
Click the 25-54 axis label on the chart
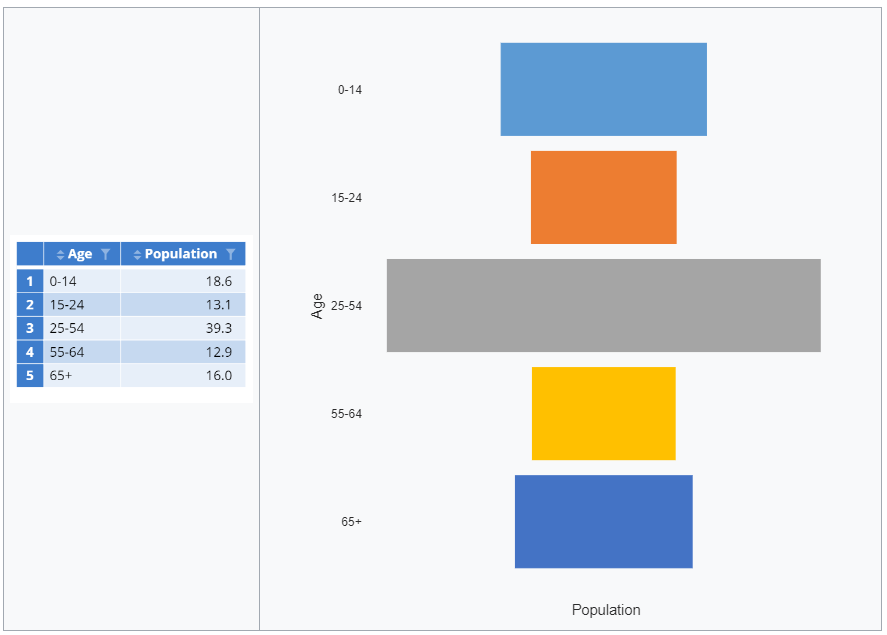[x=344, y=305]
